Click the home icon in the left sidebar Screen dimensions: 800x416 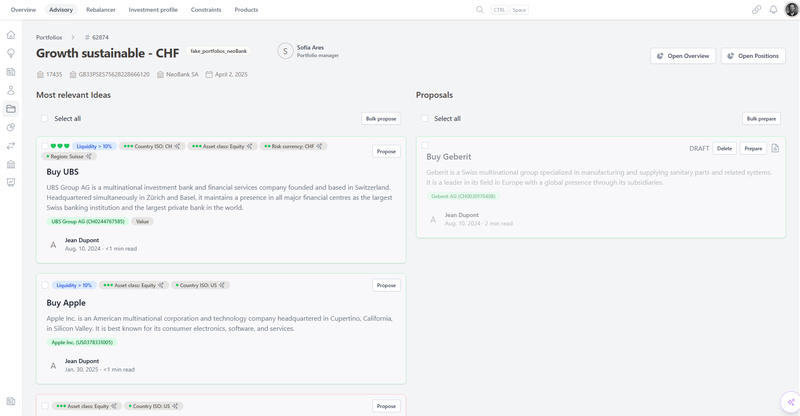click(11, 35)
